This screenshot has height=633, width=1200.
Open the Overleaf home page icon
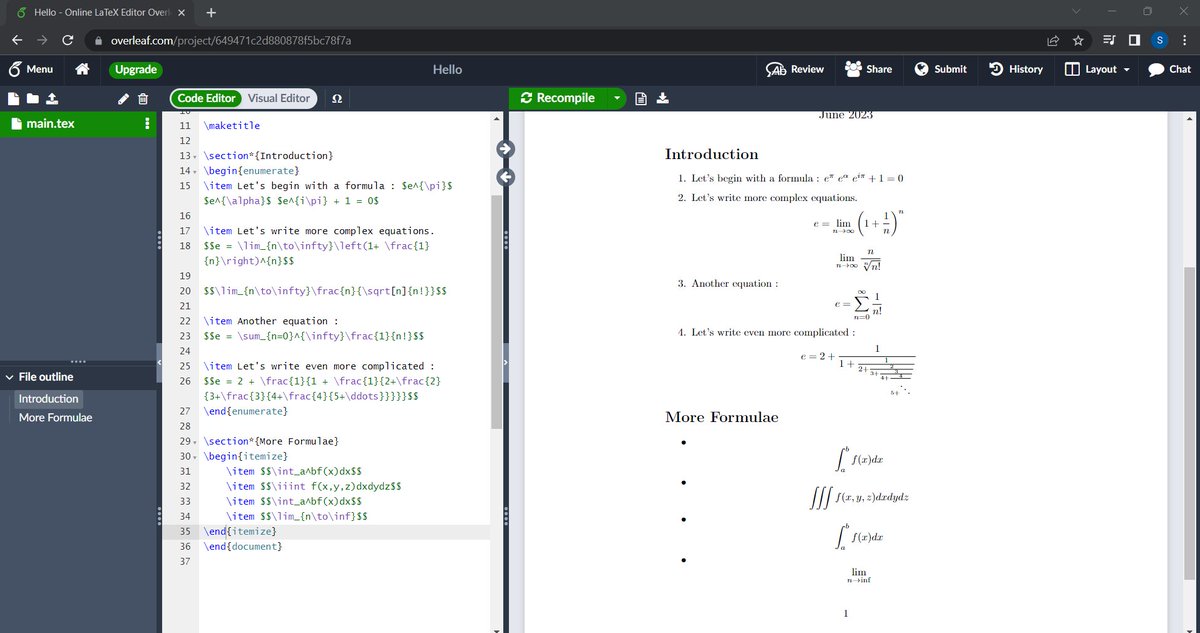click(x=82, y=69)
